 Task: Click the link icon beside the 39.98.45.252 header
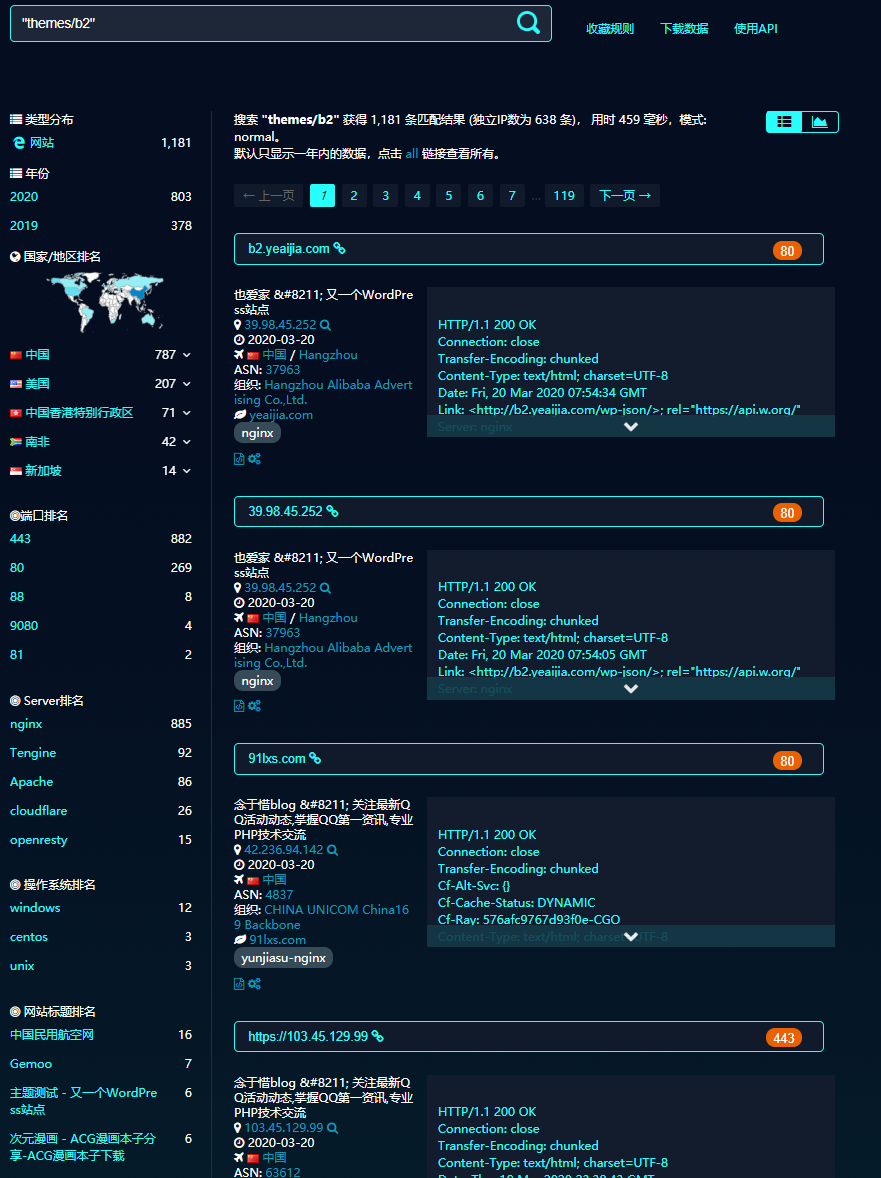(332, 511)
